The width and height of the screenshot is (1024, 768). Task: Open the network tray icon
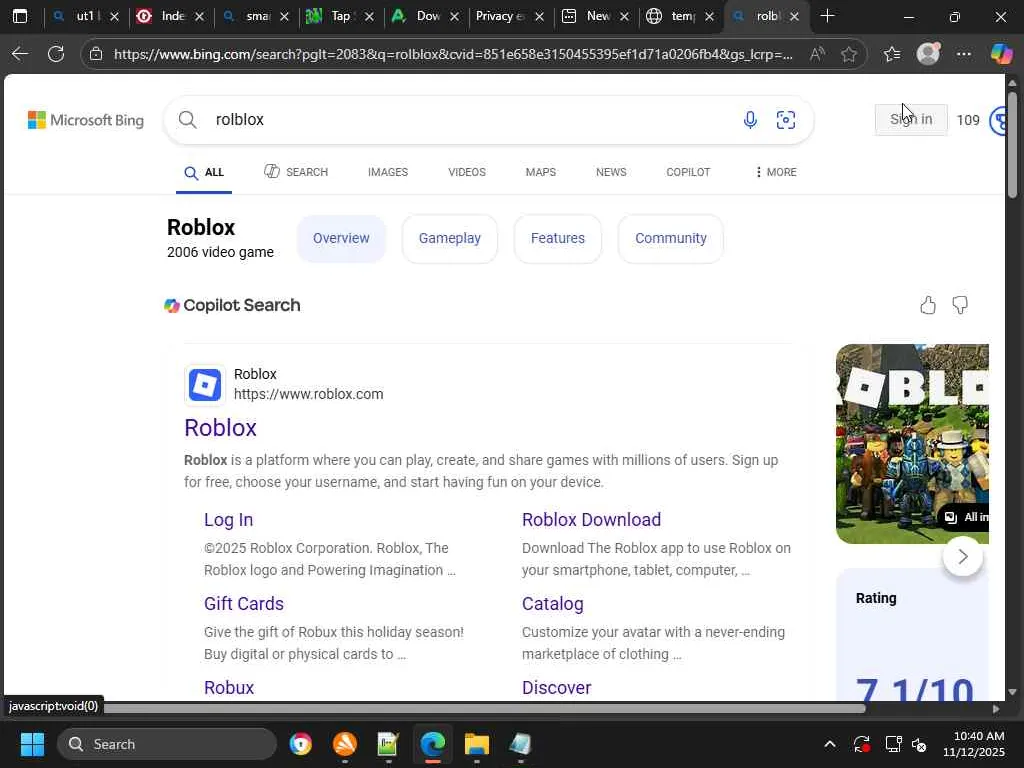click(893, 744)
